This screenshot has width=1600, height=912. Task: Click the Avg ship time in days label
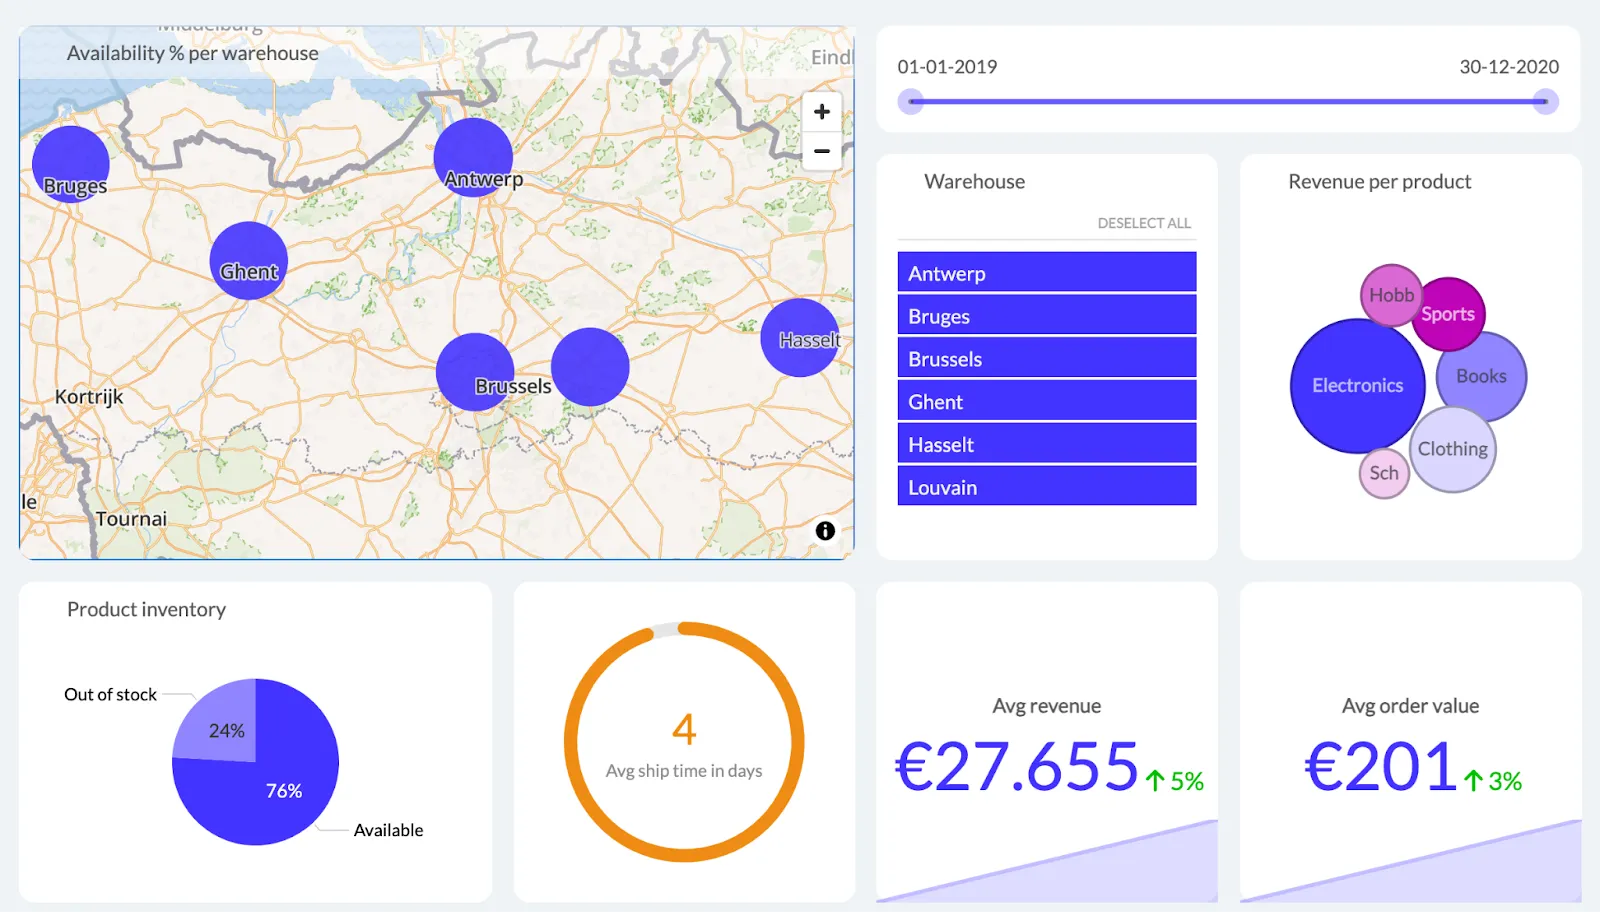[684, 771]
